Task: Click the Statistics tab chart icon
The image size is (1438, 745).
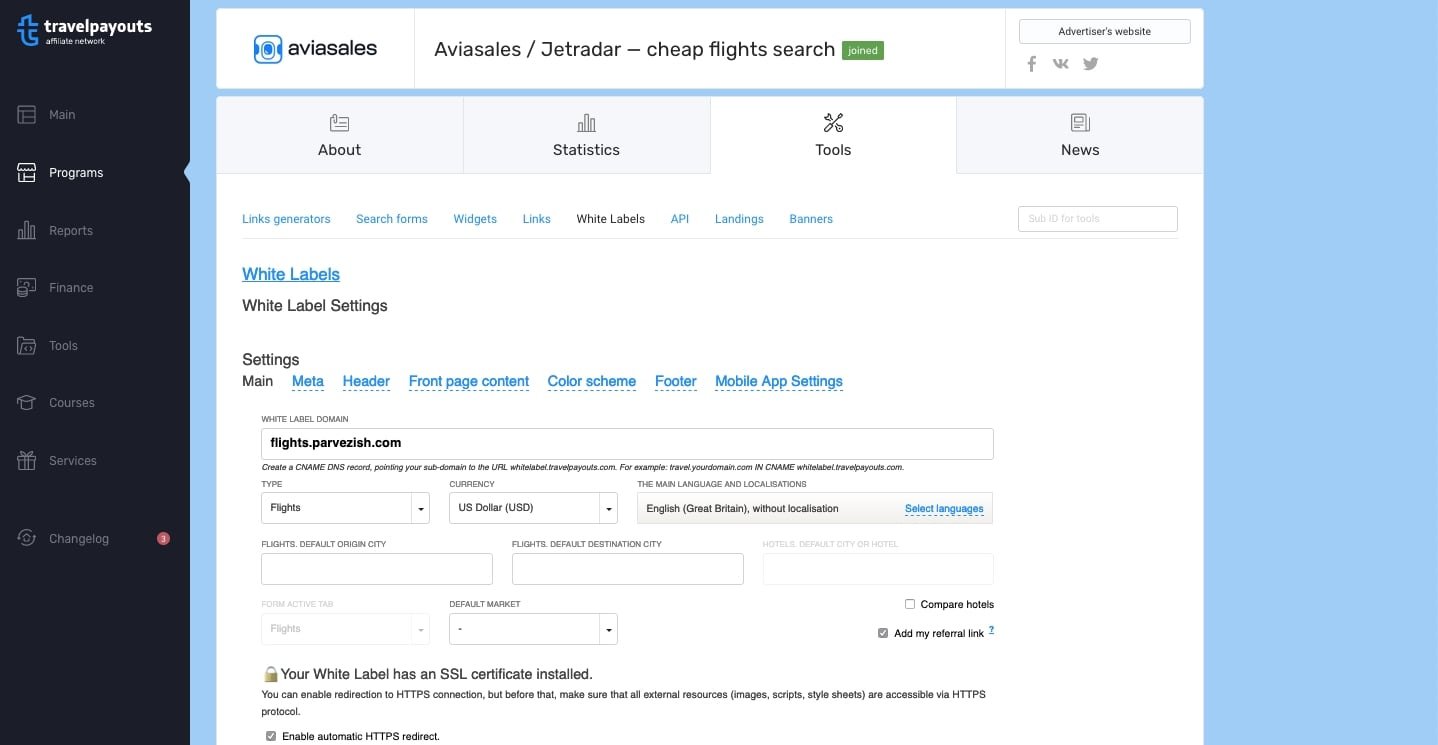Action: (x=586, y=123)
